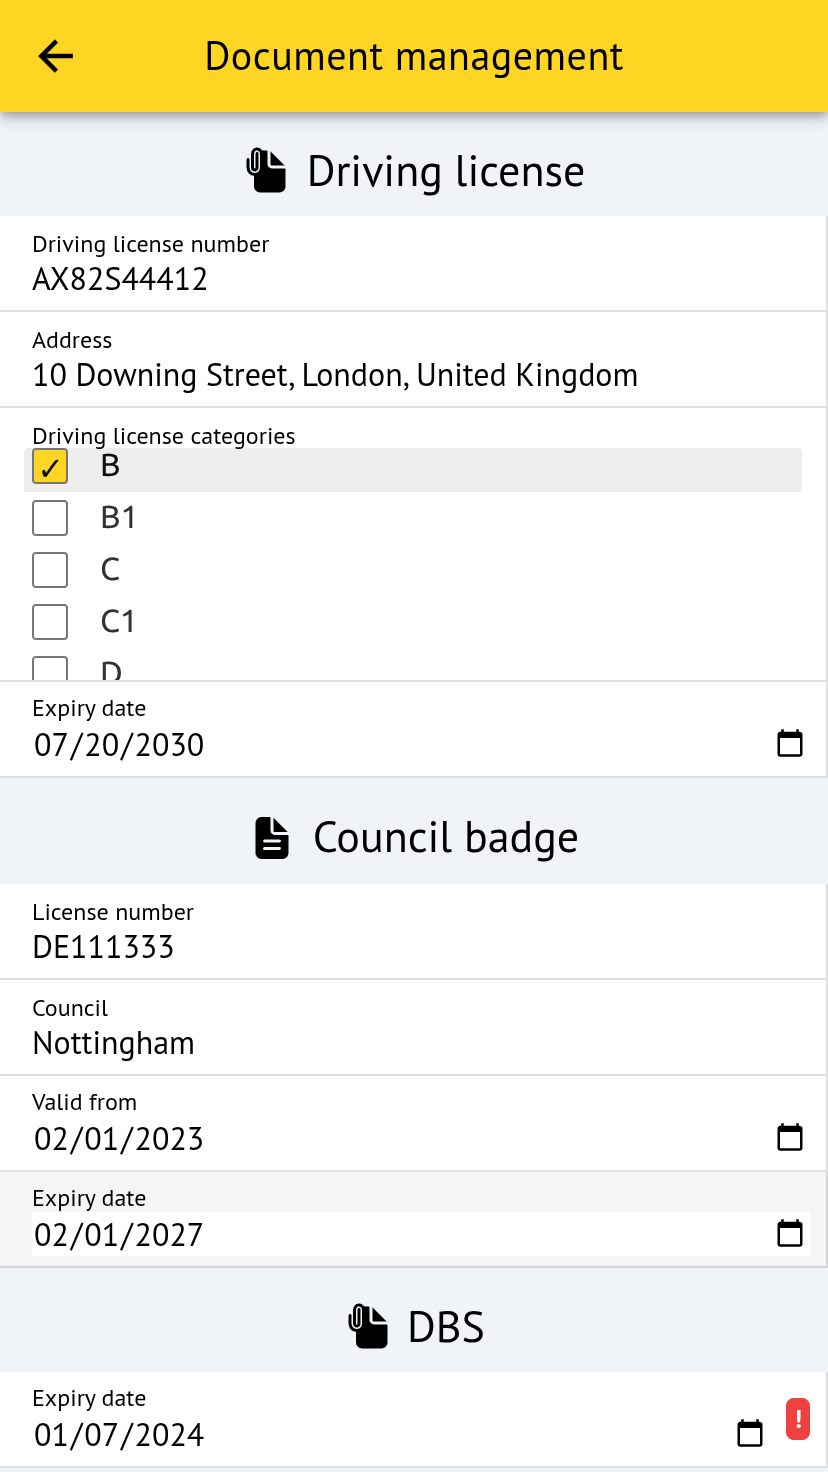This screenshot has height=1472, width=828.
Task: Edit the Driving license number field
Action: tap(300, 279)
